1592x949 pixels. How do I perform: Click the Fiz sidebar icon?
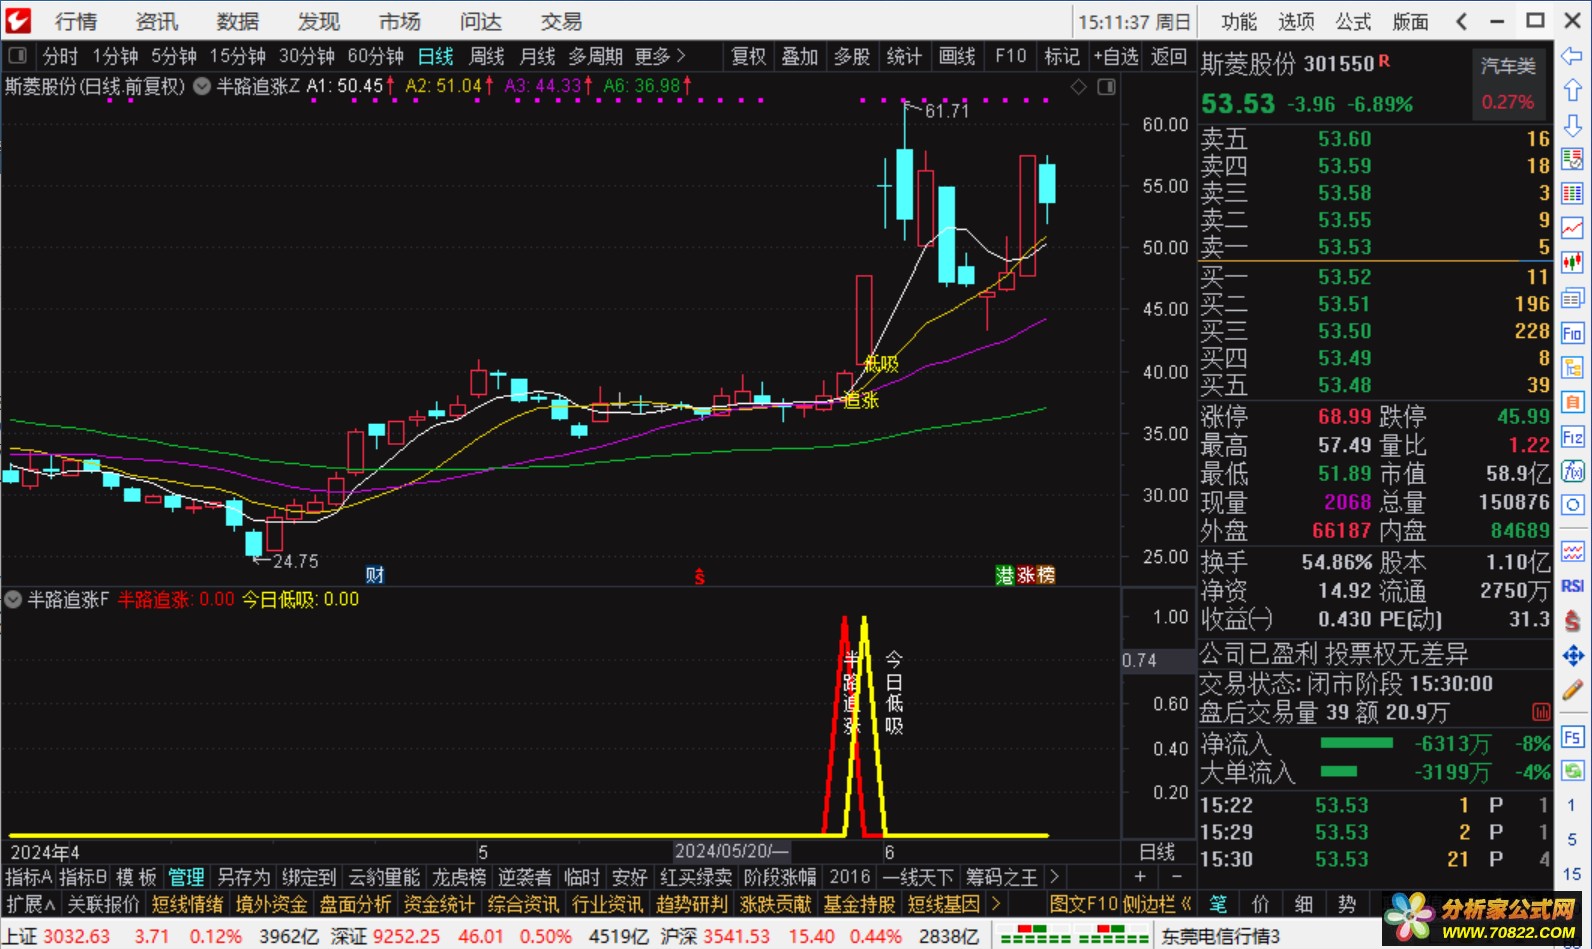click(1572, 437)
